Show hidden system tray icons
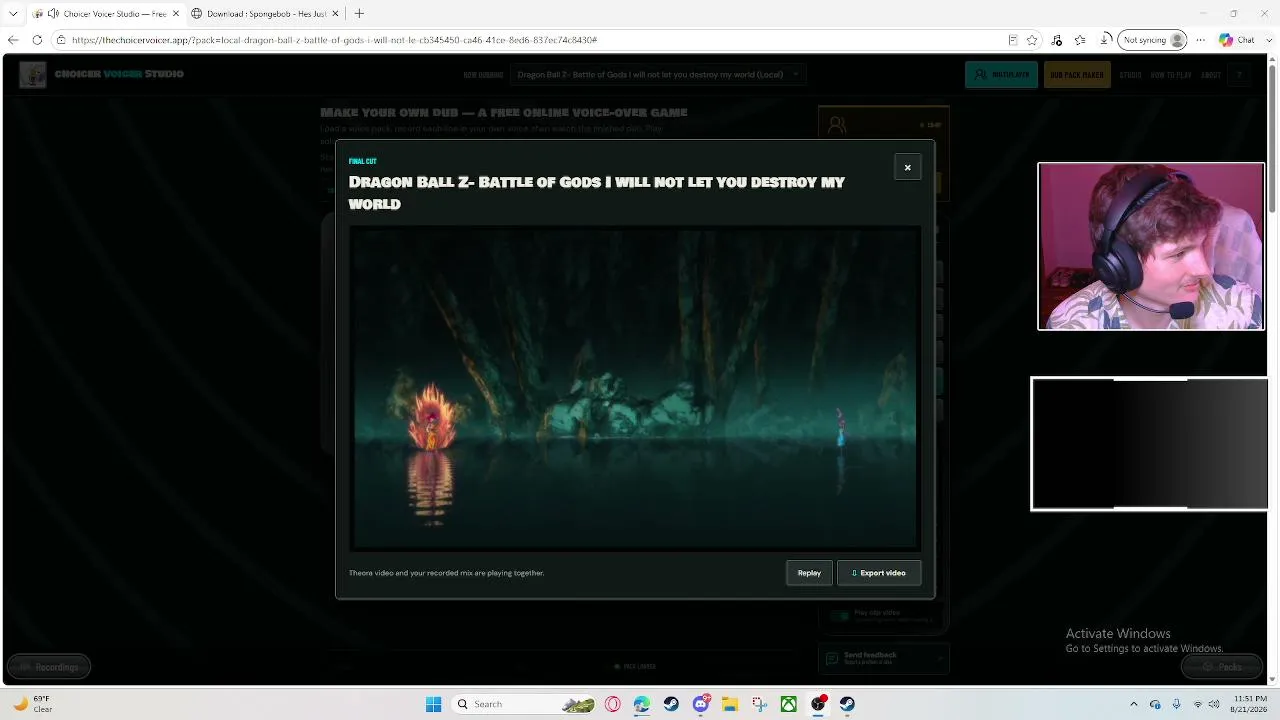 coord(1133,704)
